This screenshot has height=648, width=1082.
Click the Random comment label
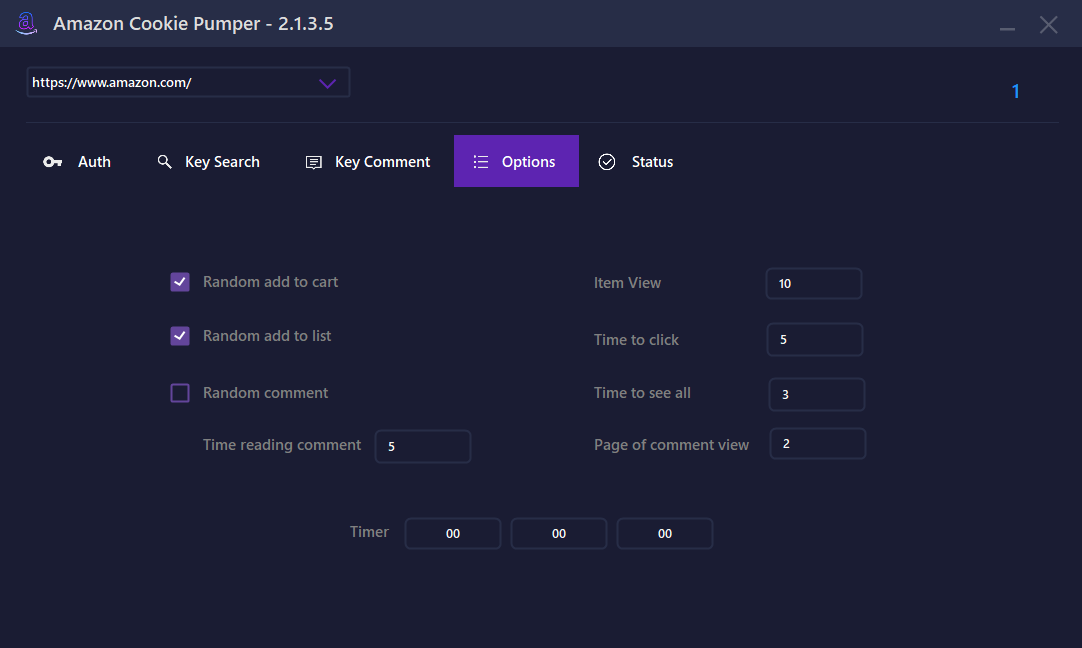tap(266, 393)
